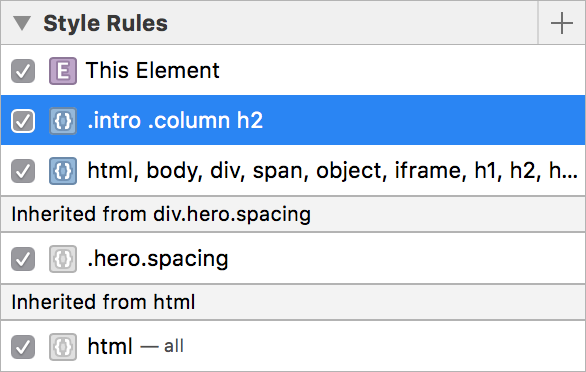The image size is (586, 372).
Task: Click the Inherited from div.hero.spacing header
Action: click(293, 214)
